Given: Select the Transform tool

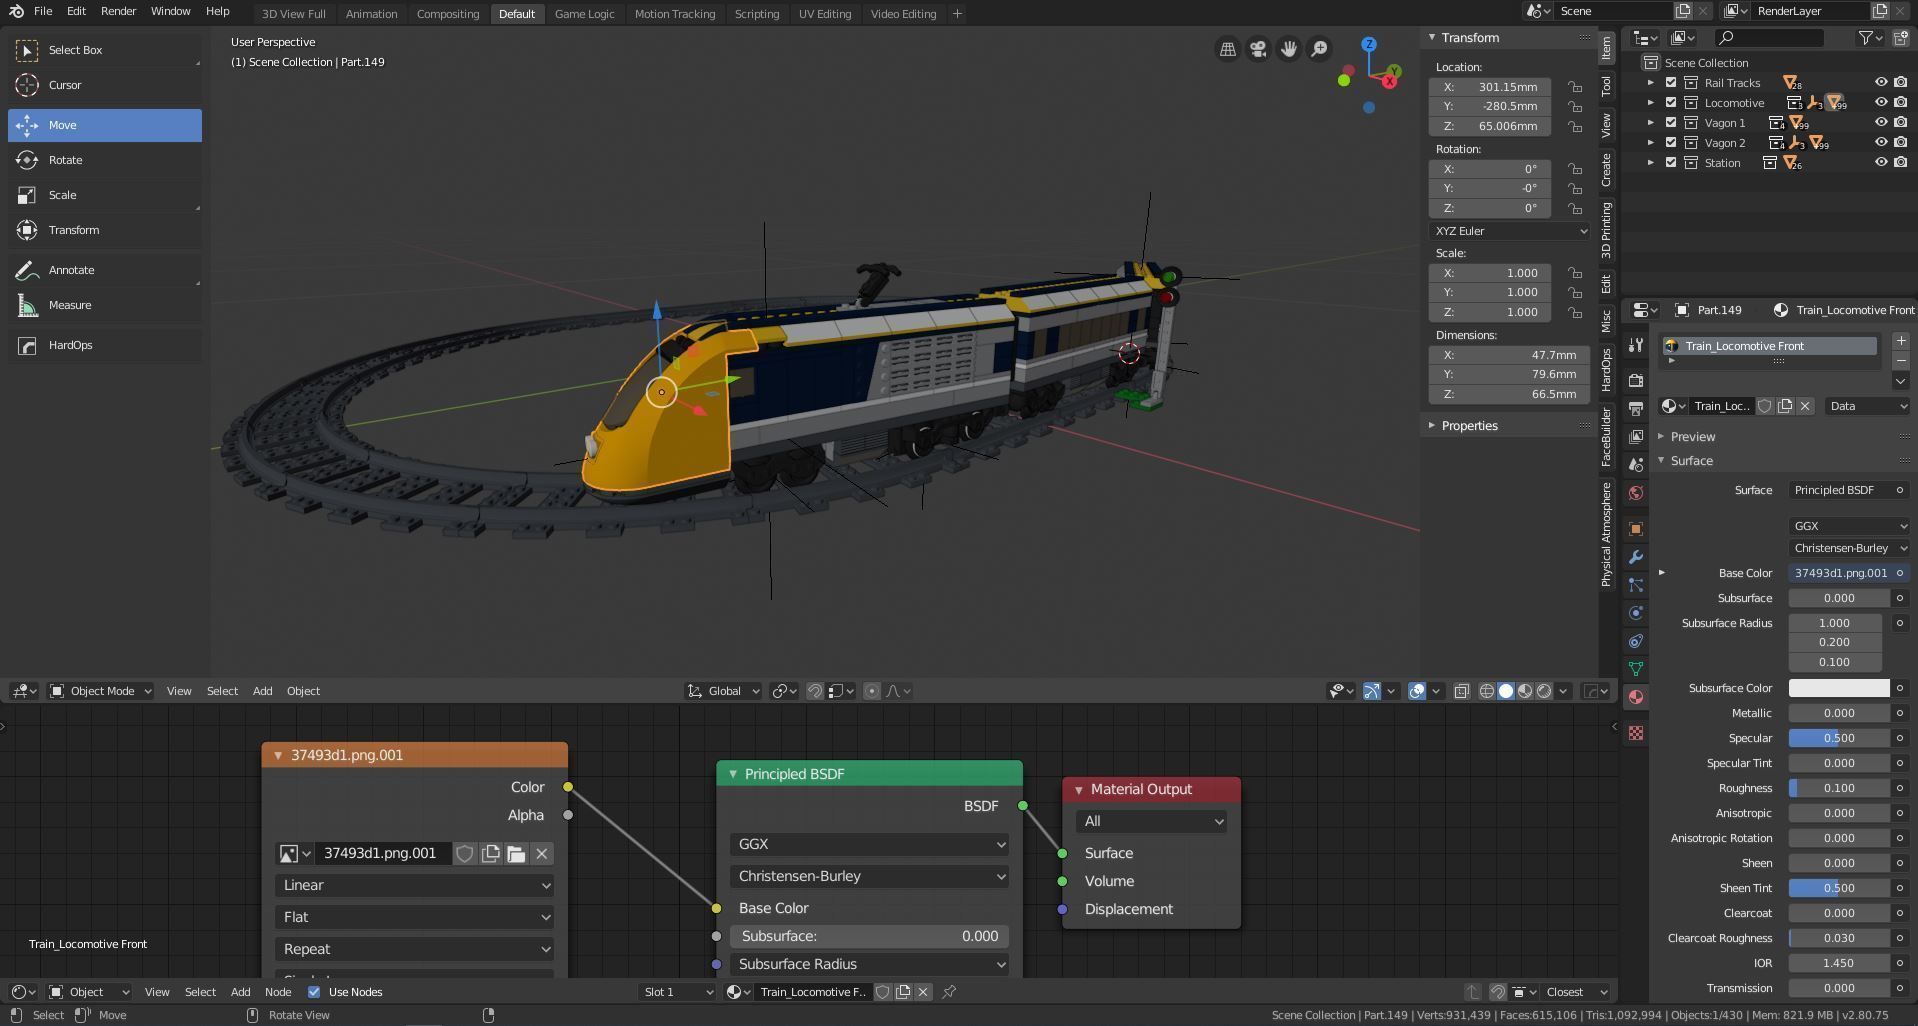Looking at the screenshot, I should [105, 230].
